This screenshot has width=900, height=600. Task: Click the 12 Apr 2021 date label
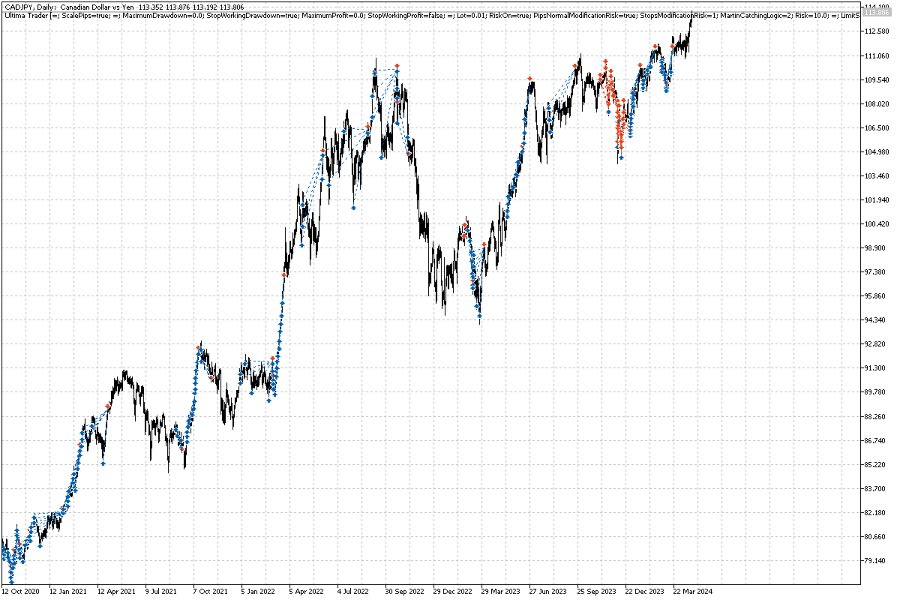(116, 591)
